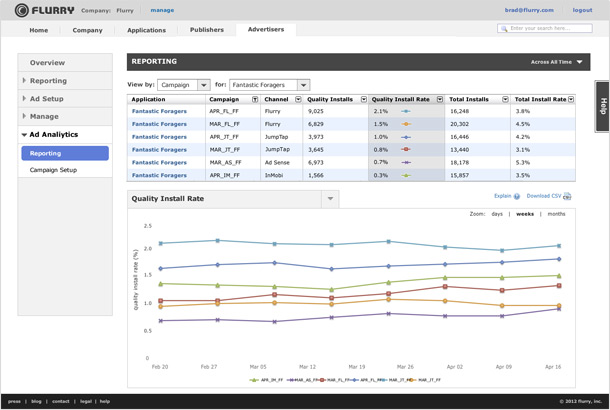The height and width of the screenshot is (410, 610).
Task: Open the Across All Time range dropdown
Action: (556, 62)
